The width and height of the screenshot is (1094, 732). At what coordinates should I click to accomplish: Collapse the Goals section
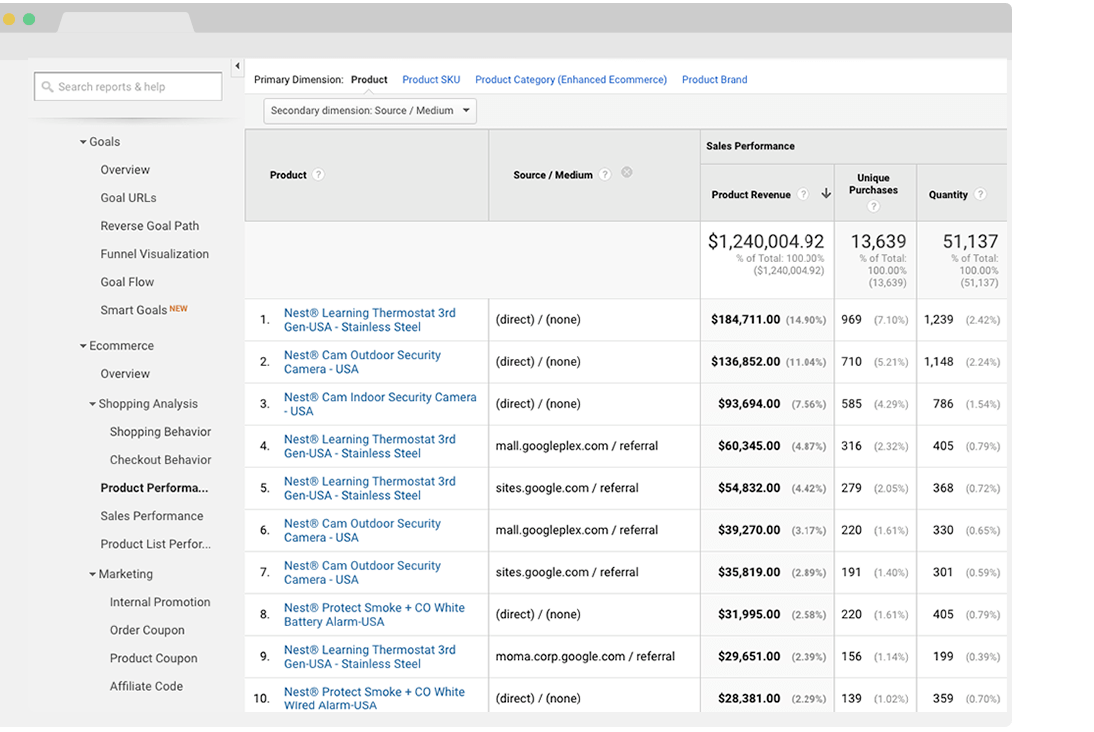(84, 142)
